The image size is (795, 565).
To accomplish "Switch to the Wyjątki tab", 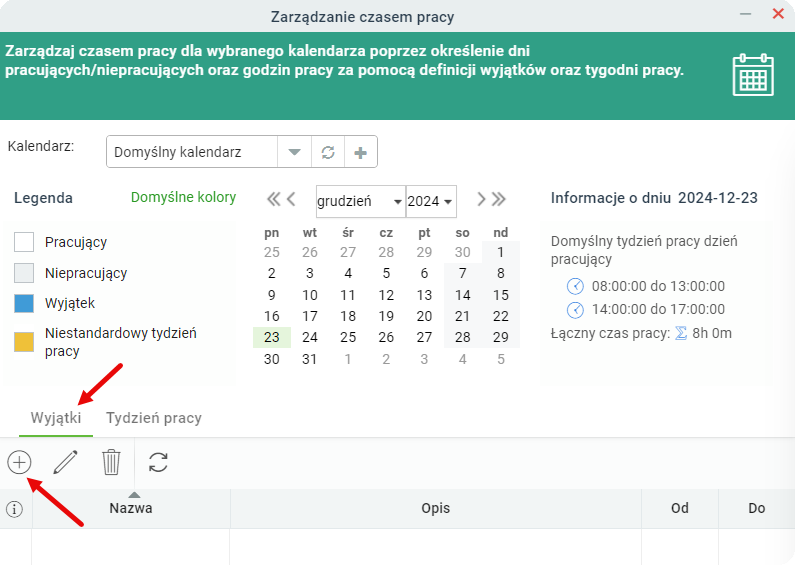I will [x=56, y=418].
